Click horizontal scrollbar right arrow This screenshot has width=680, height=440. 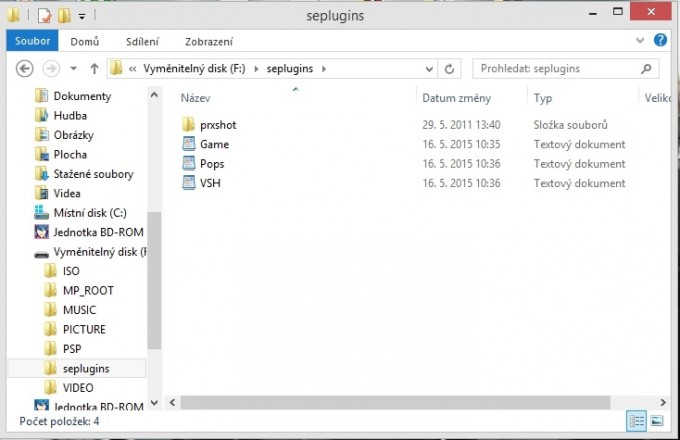coord(663,402)
